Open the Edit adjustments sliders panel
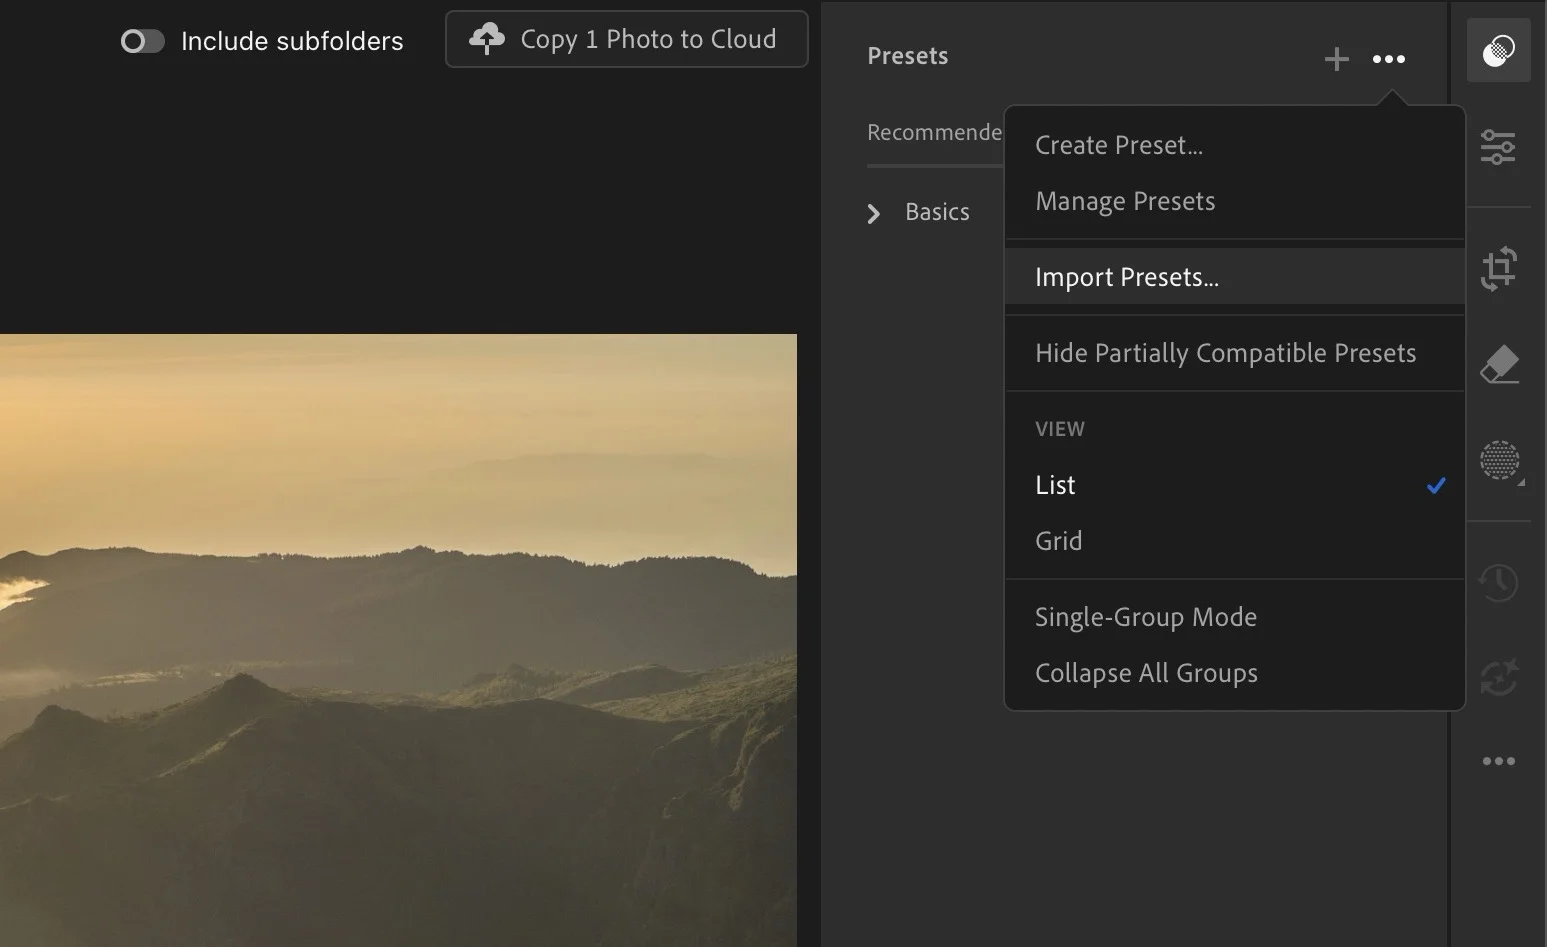 pyautogui.click(x=1497, y=147)
